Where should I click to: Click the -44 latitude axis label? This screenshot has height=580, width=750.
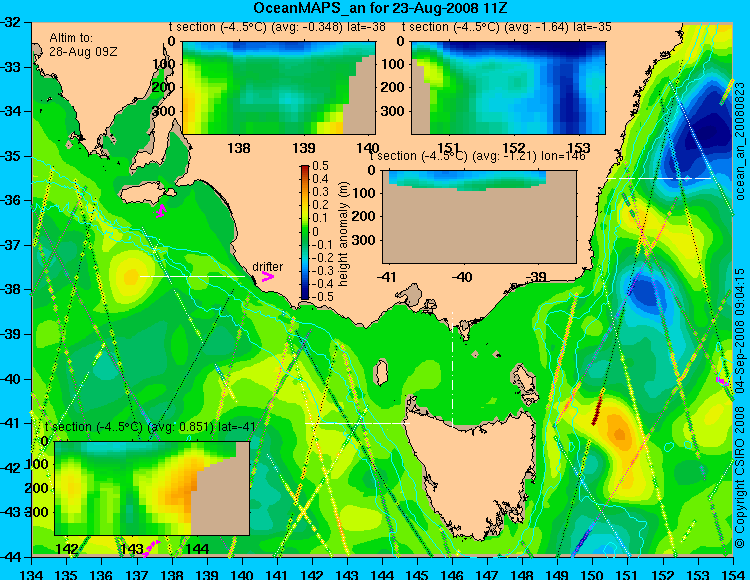point(11,557)
